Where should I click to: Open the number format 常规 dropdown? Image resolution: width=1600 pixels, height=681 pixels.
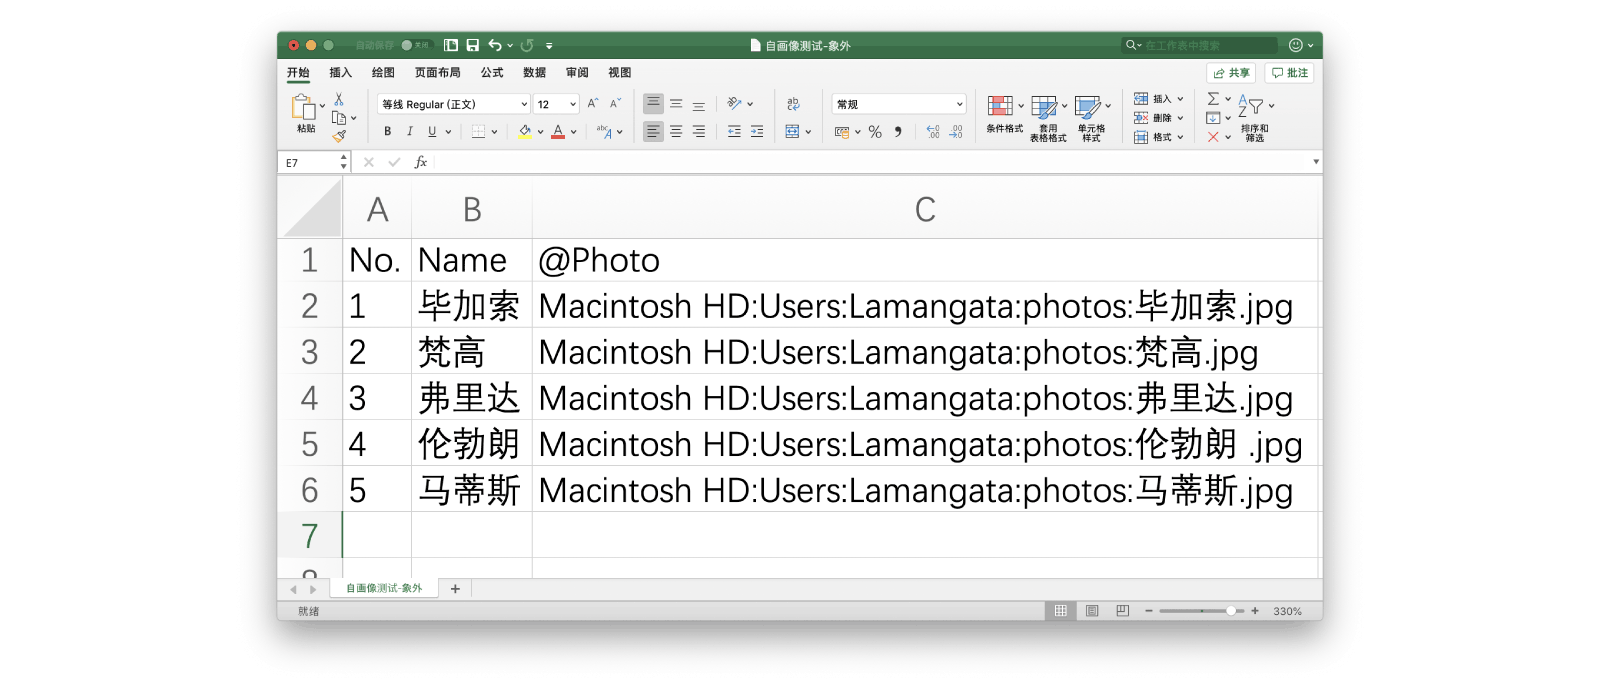959,104
